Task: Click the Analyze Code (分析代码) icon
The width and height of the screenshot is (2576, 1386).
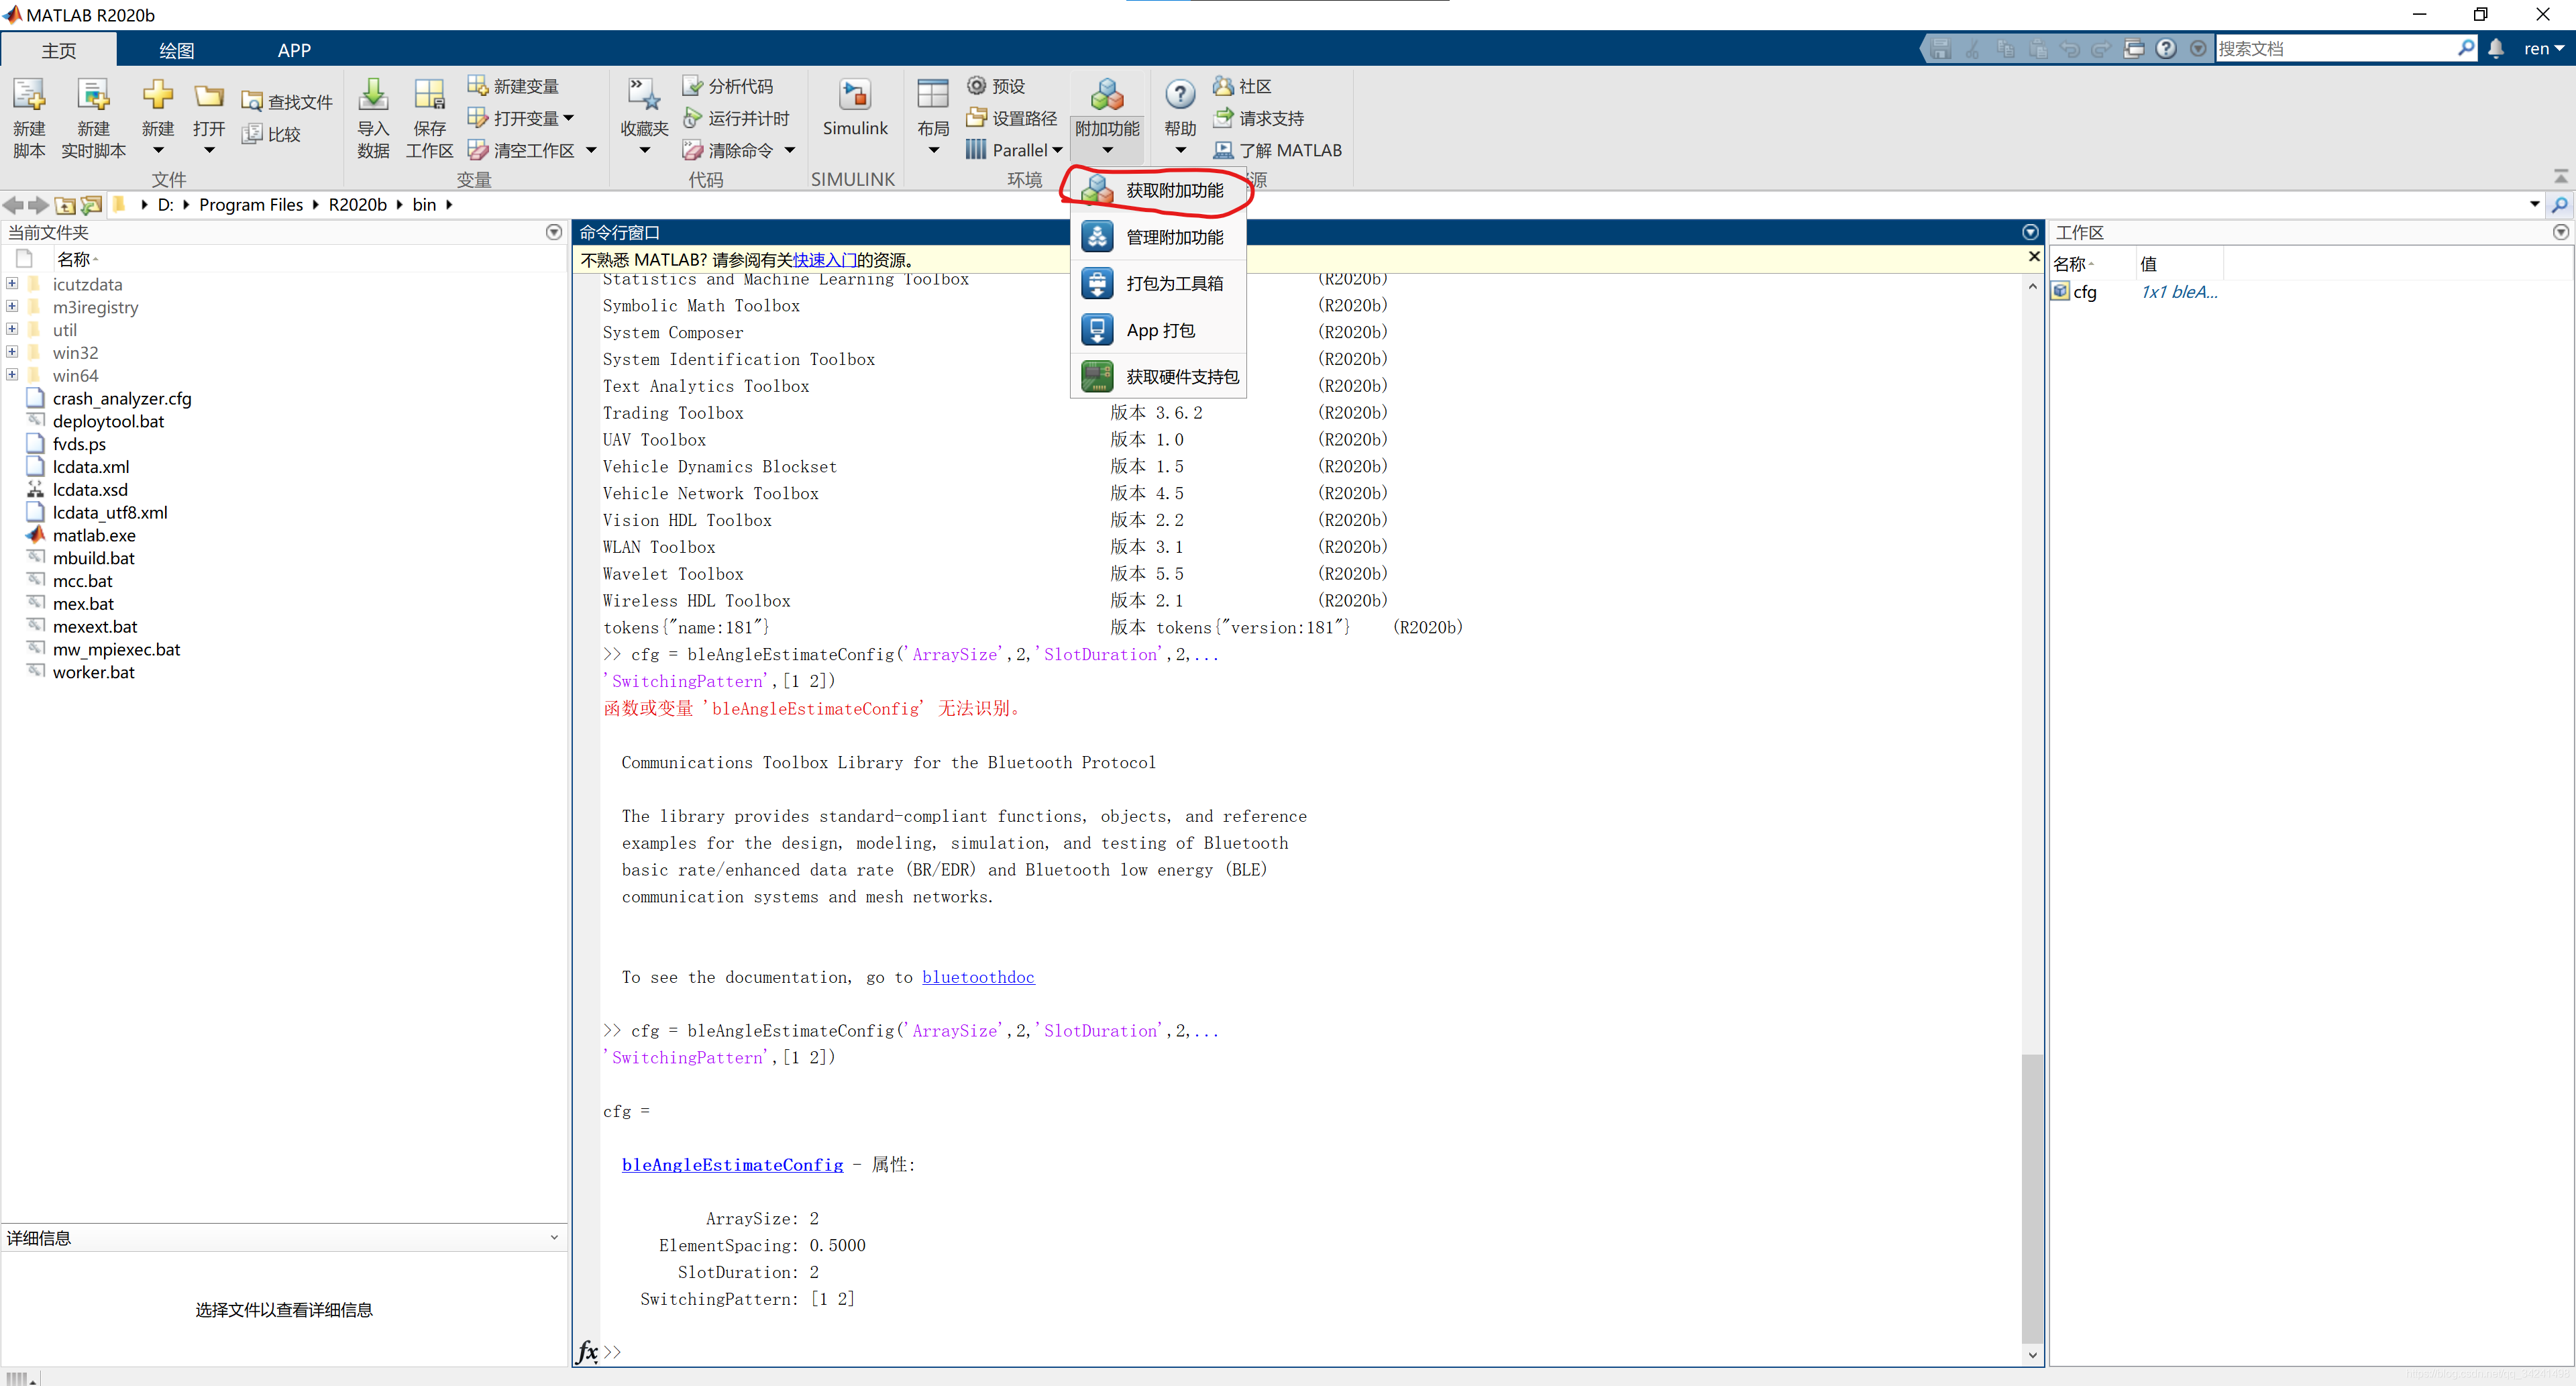Action: (692, 86)
